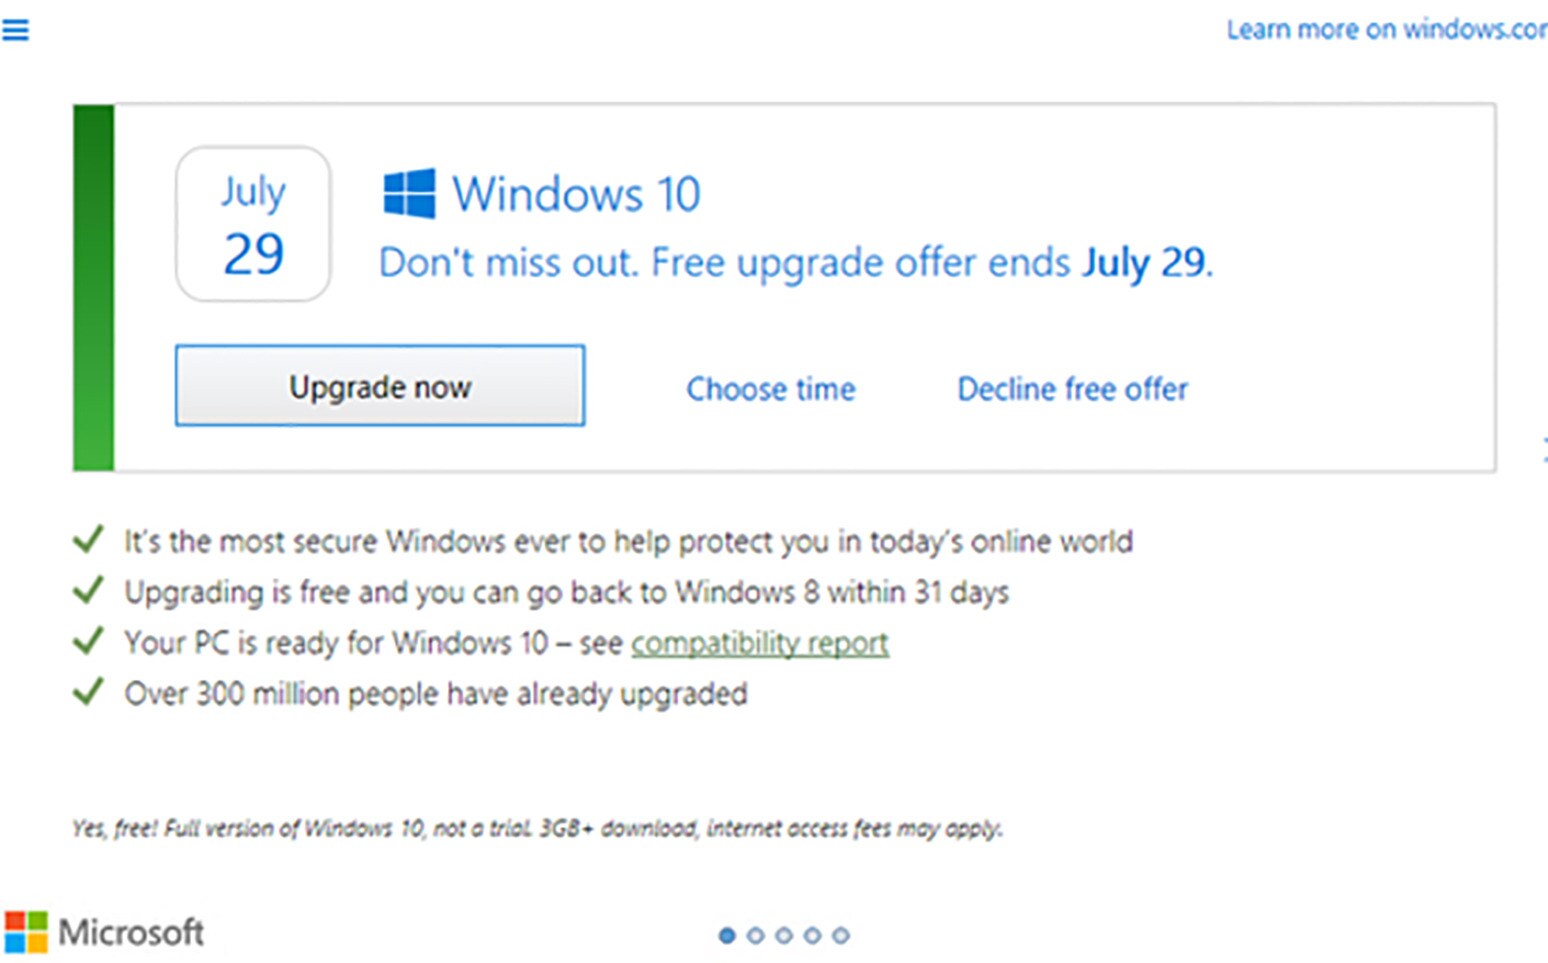Click the checkmark beside Over 300 million people
1548x963 pixels.
[x=89, y=691]
